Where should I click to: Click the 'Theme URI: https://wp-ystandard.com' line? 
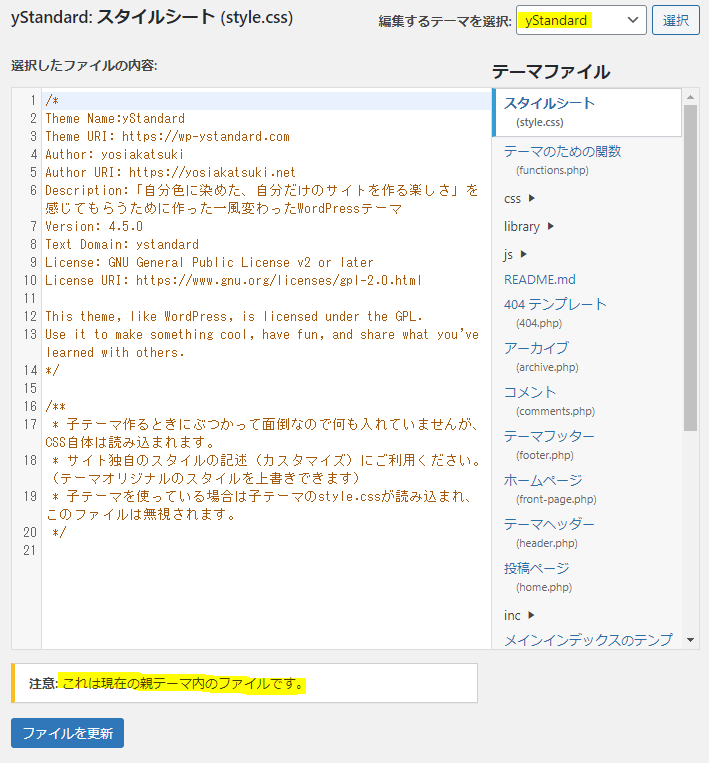click(x=167, y=136)
